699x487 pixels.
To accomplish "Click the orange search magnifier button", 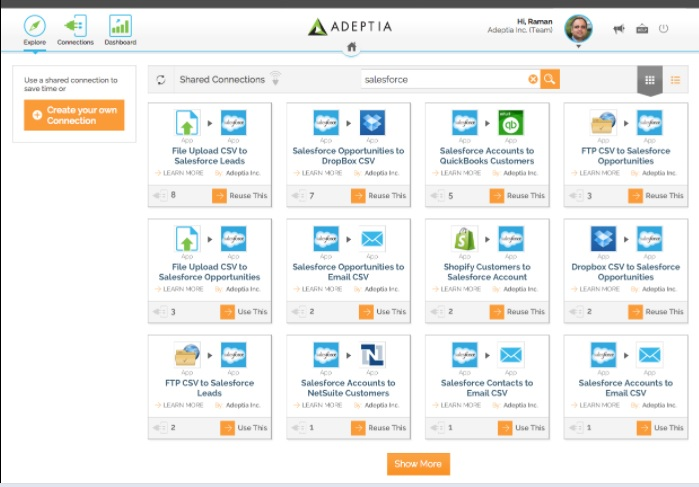I will (550, 79).
